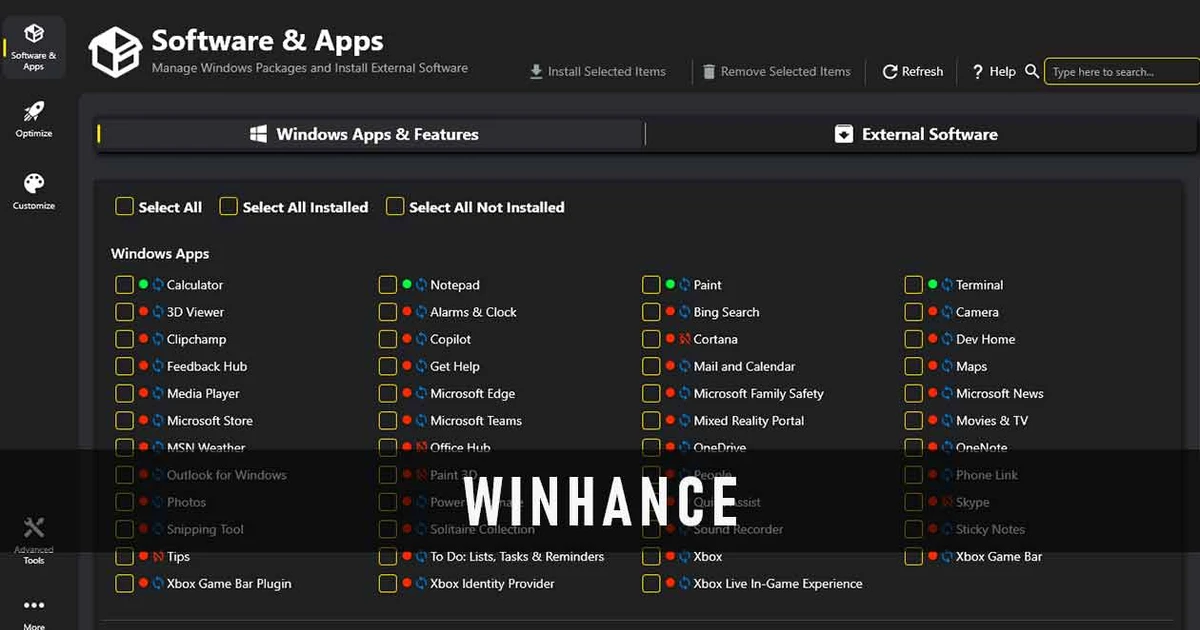Open the Customize palette section
The image size is (1200, 630).
(34, 191)
